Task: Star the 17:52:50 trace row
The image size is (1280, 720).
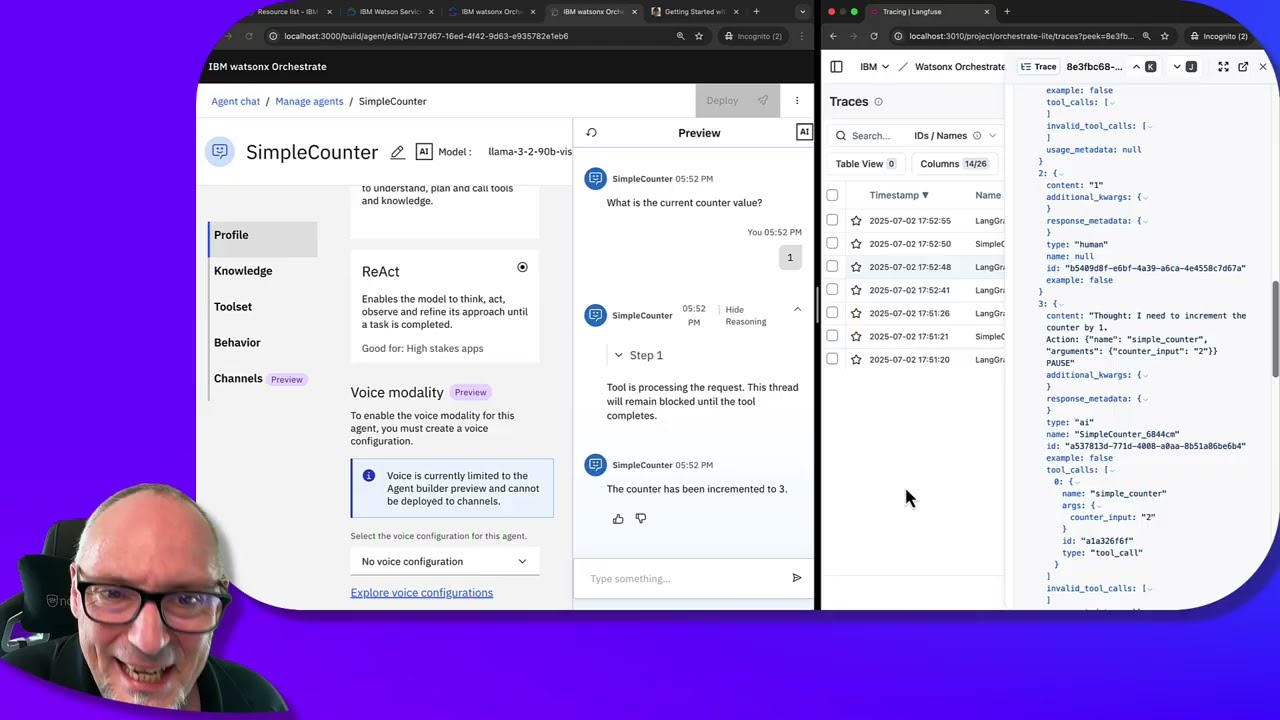Action: coord(856,244)
